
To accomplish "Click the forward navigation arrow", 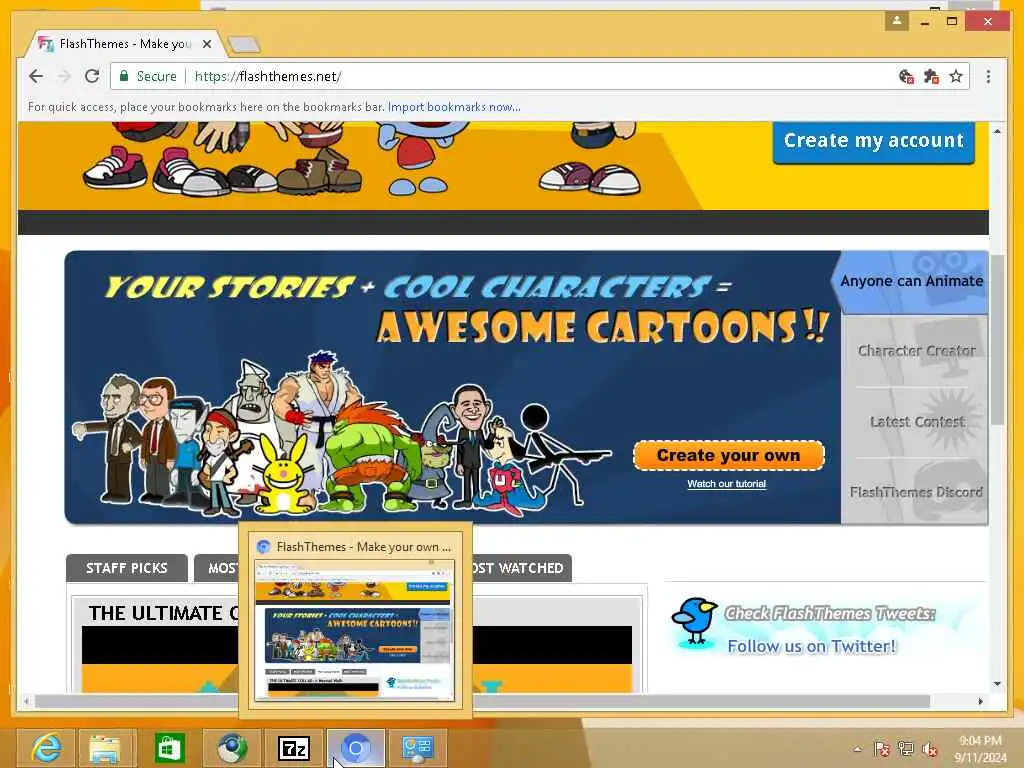I will 64,76.
